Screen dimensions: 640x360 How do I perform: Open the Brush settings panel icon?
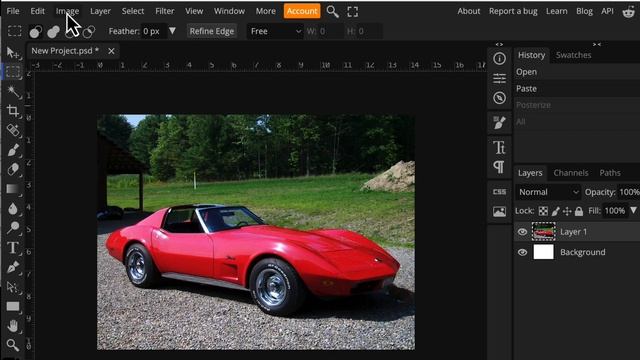click(x=499, y=122)
